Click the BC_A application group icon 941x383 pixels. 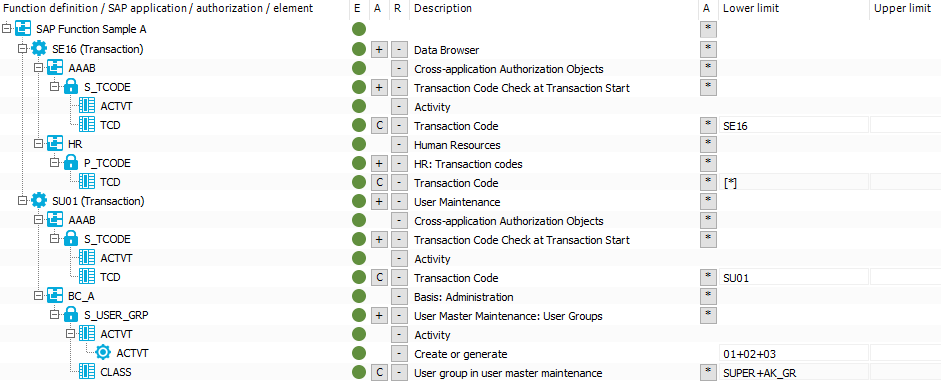coord(55,296)
